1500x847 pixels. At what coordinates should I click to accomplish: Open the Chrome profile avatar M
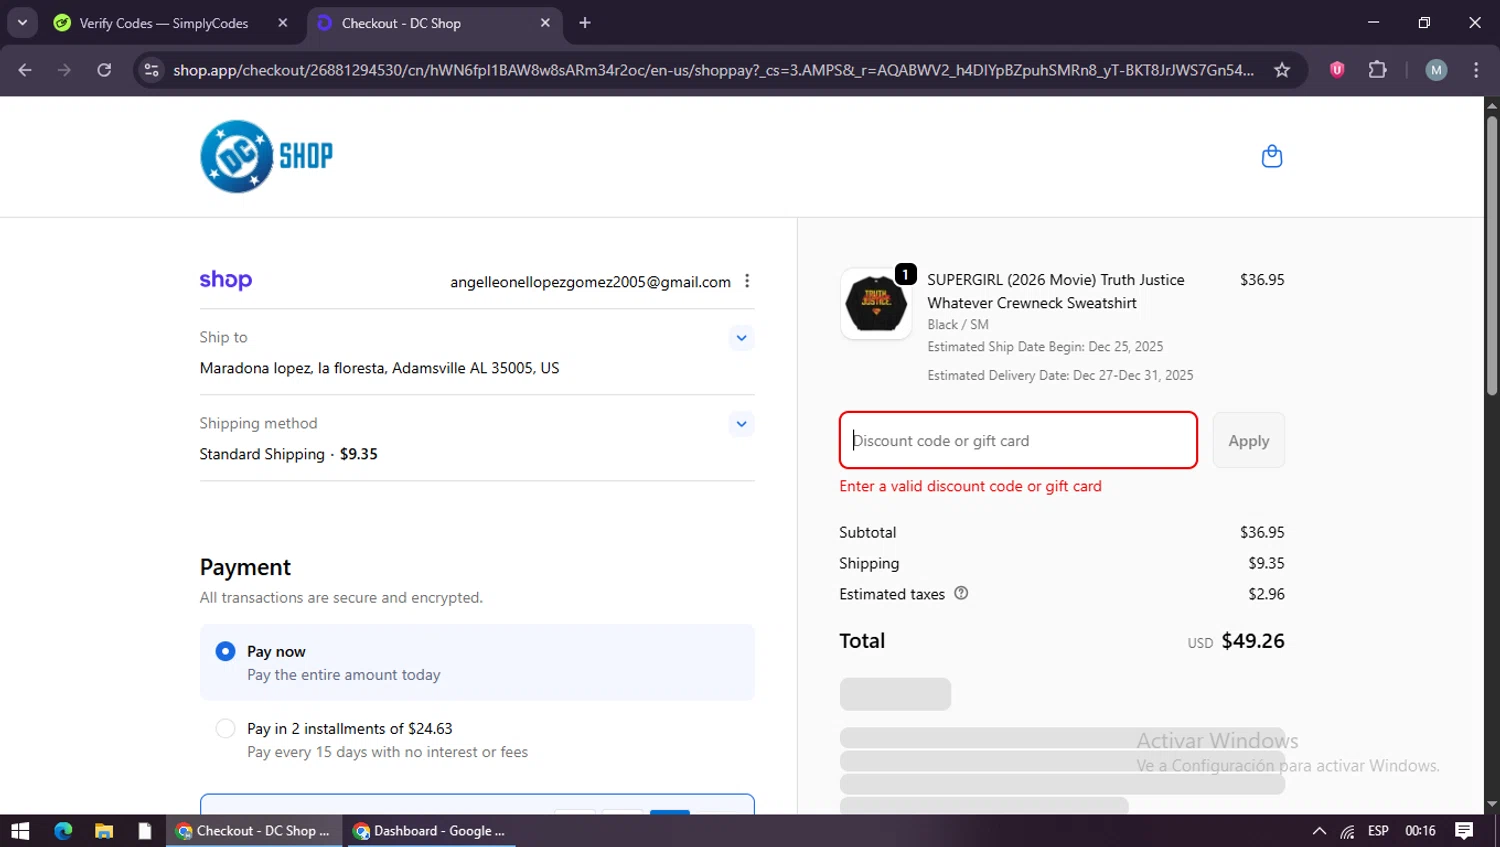coord(1436,70)
